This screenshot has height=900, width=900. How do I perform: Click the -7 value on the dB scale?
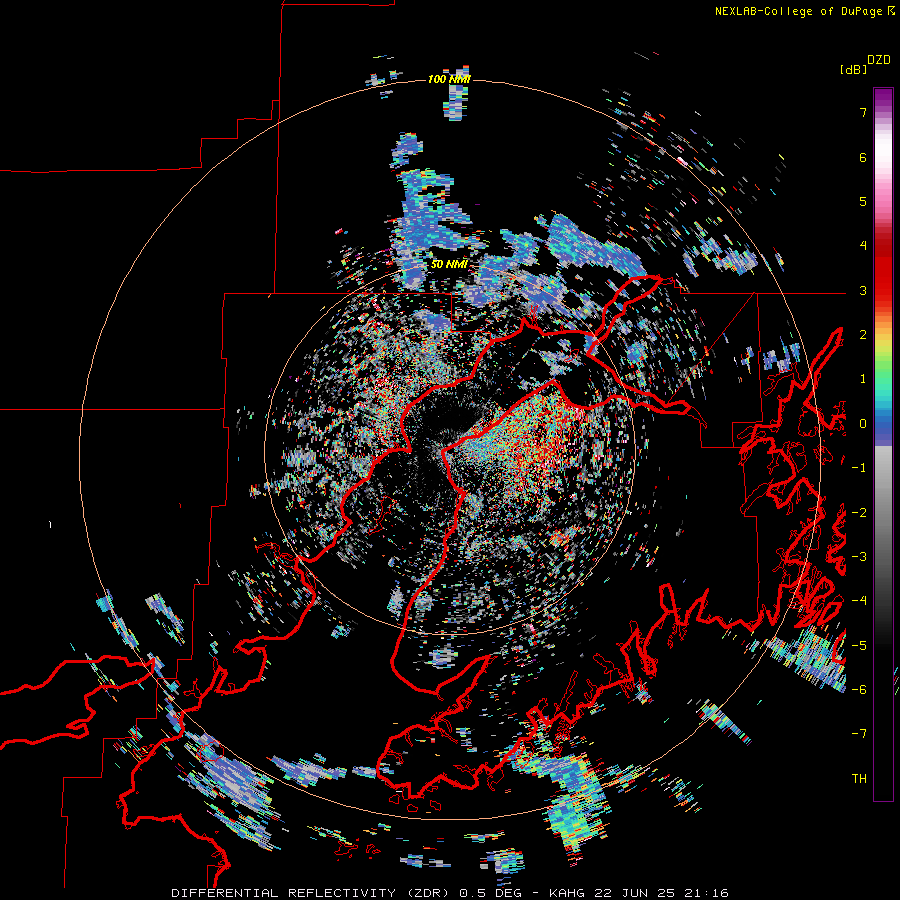[859, 734]
